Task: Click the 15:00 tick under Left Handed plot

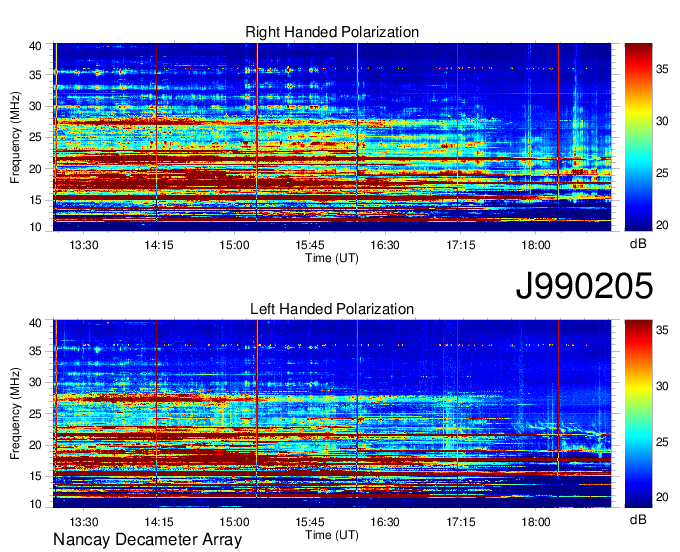Action: pyautogui.click(x=234, y=522)
